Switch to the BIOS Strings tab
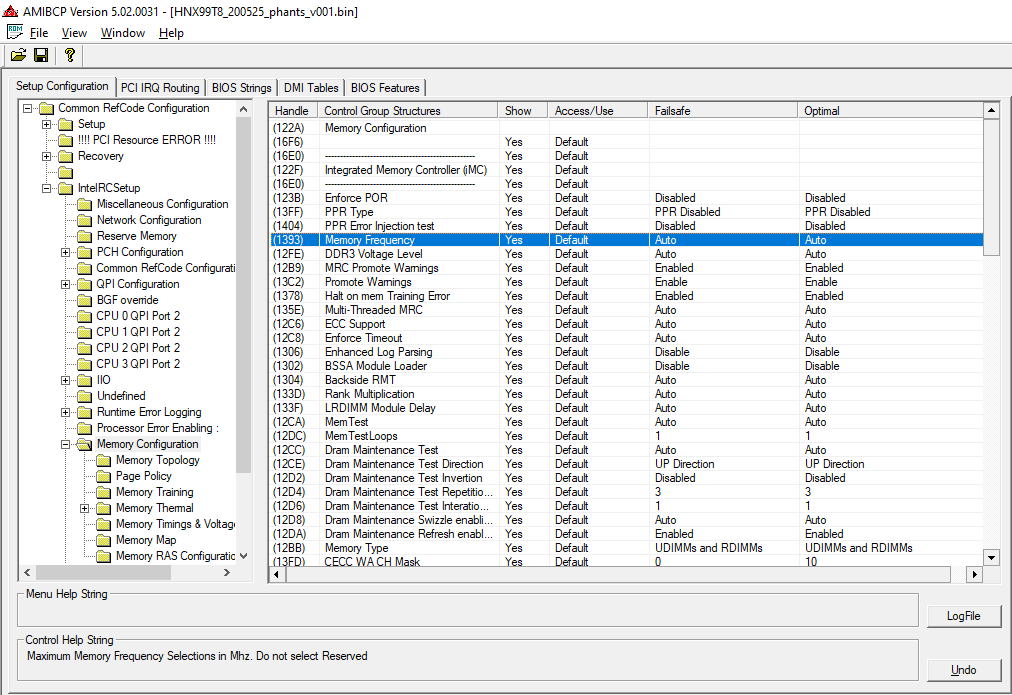Screen dimensions: 1012x695 coord(241,88)
